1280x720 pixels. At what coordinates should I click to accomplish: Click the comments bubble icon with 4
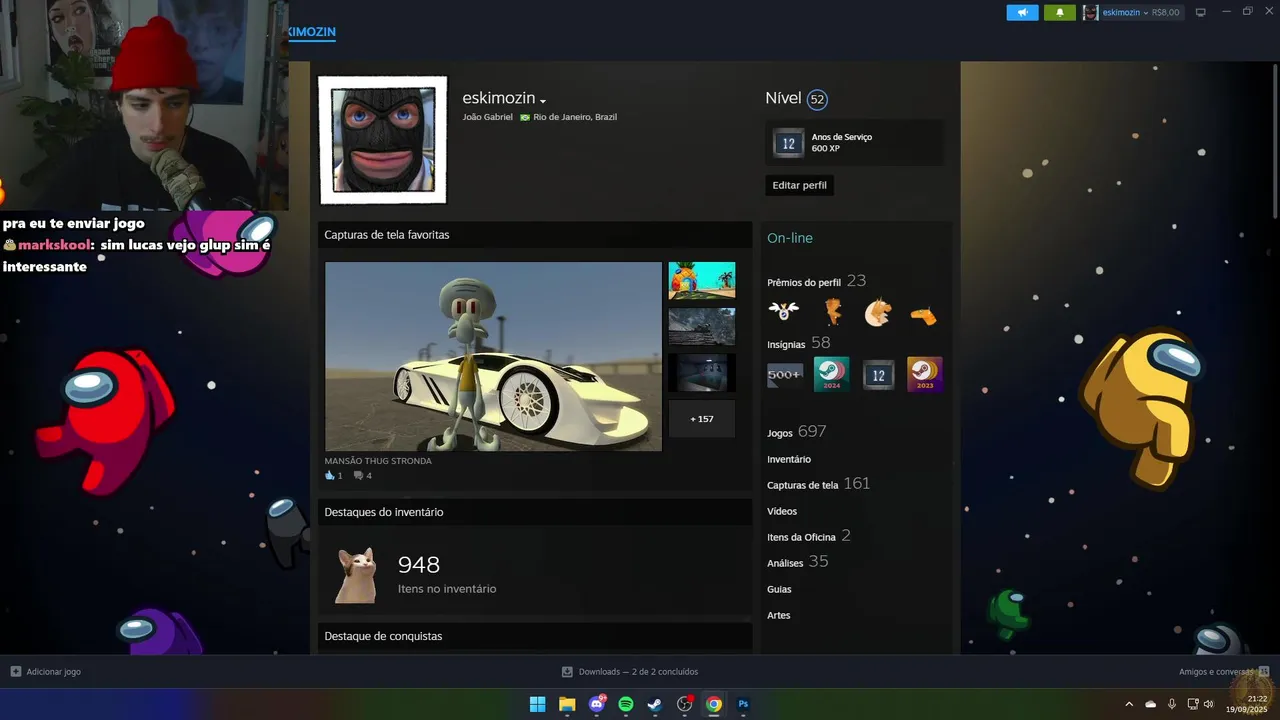pyautogui.click(x=358, y=475)
